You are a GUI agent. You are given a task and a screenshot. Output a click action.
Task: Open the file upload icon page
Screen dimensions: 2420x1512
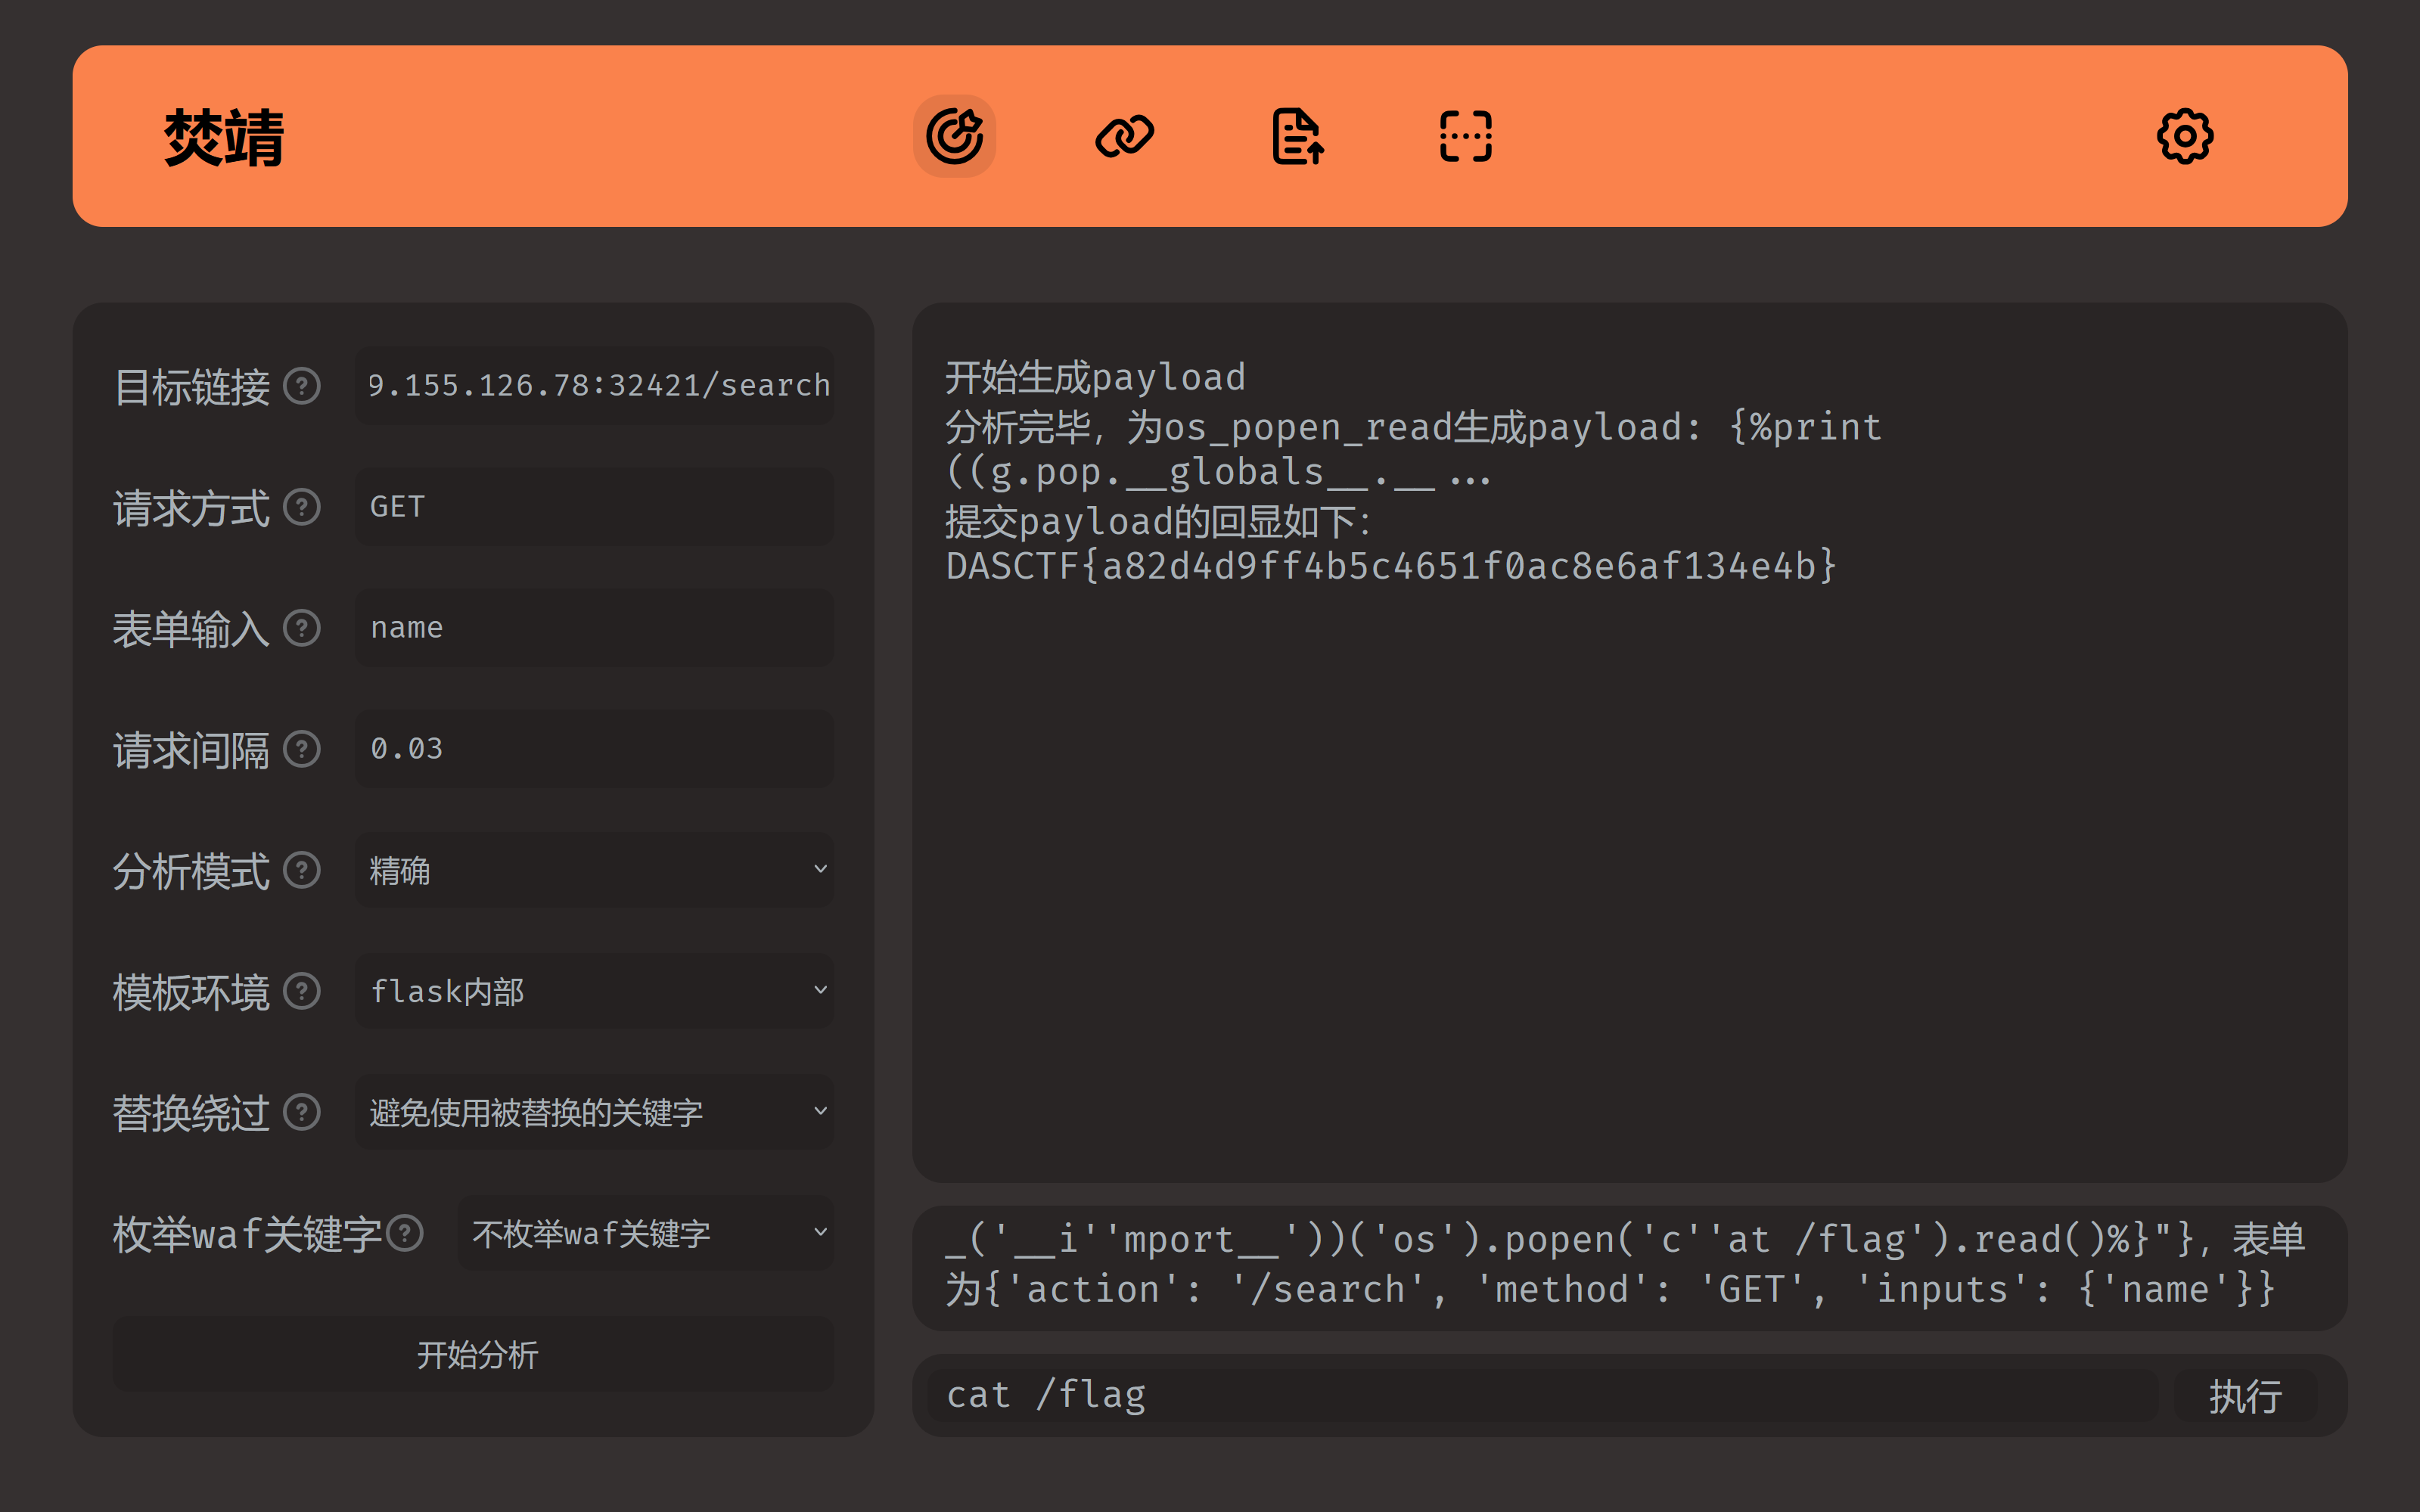click(1297, 136)
